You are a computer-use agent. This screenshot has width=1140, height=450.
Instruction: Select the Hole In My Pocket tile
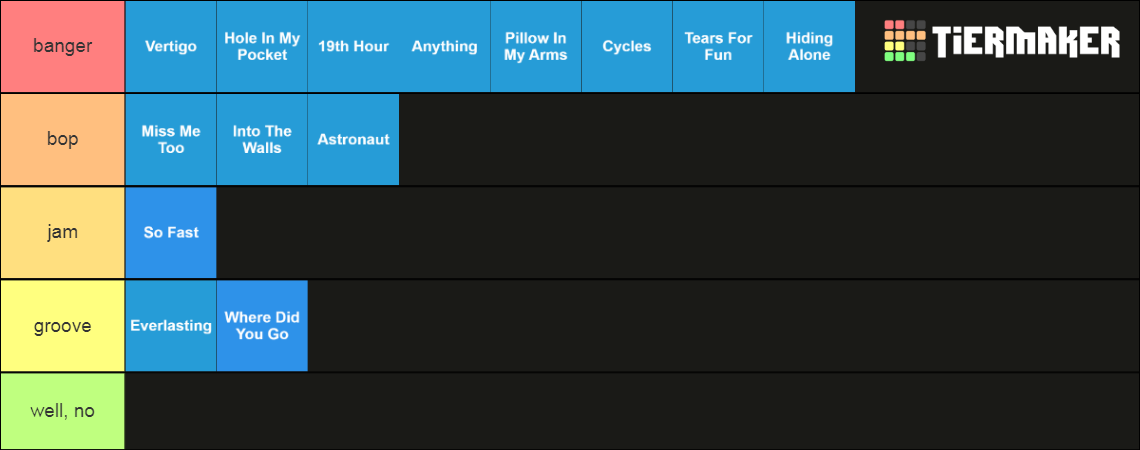tap(262, 47)
